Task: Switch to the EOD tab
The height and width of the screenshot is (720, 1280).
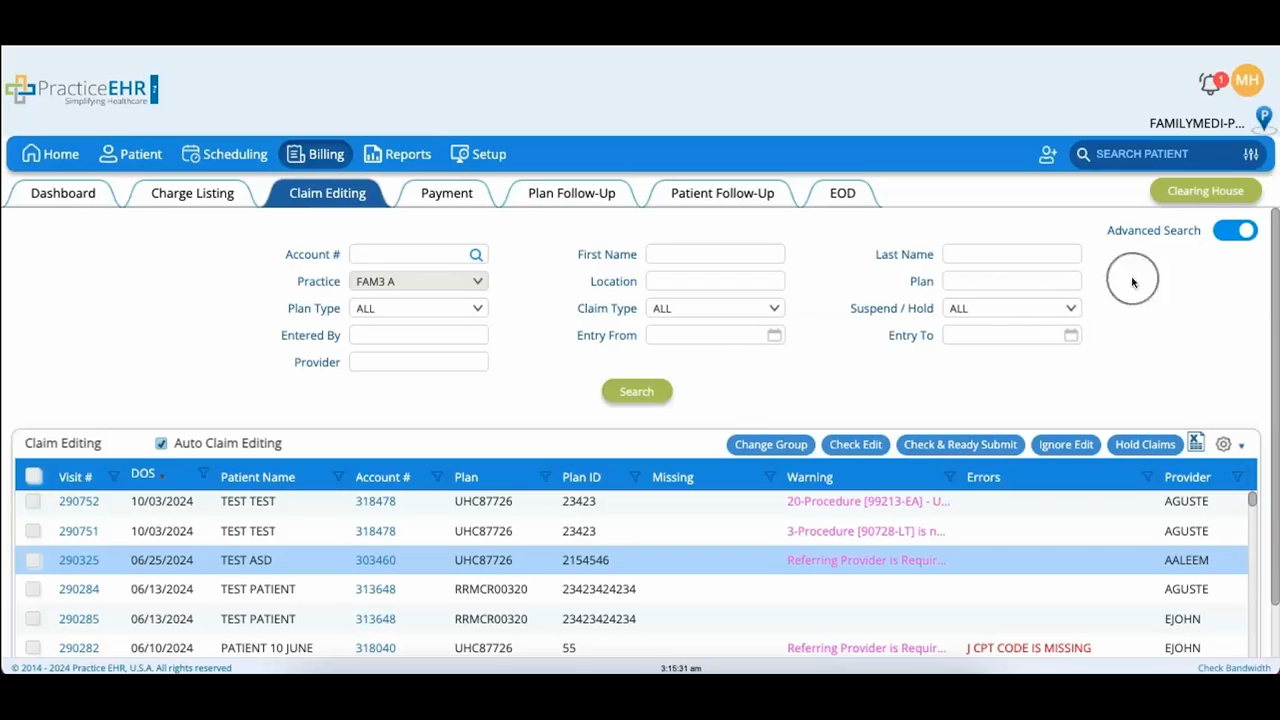Action: tap(843, 193)
